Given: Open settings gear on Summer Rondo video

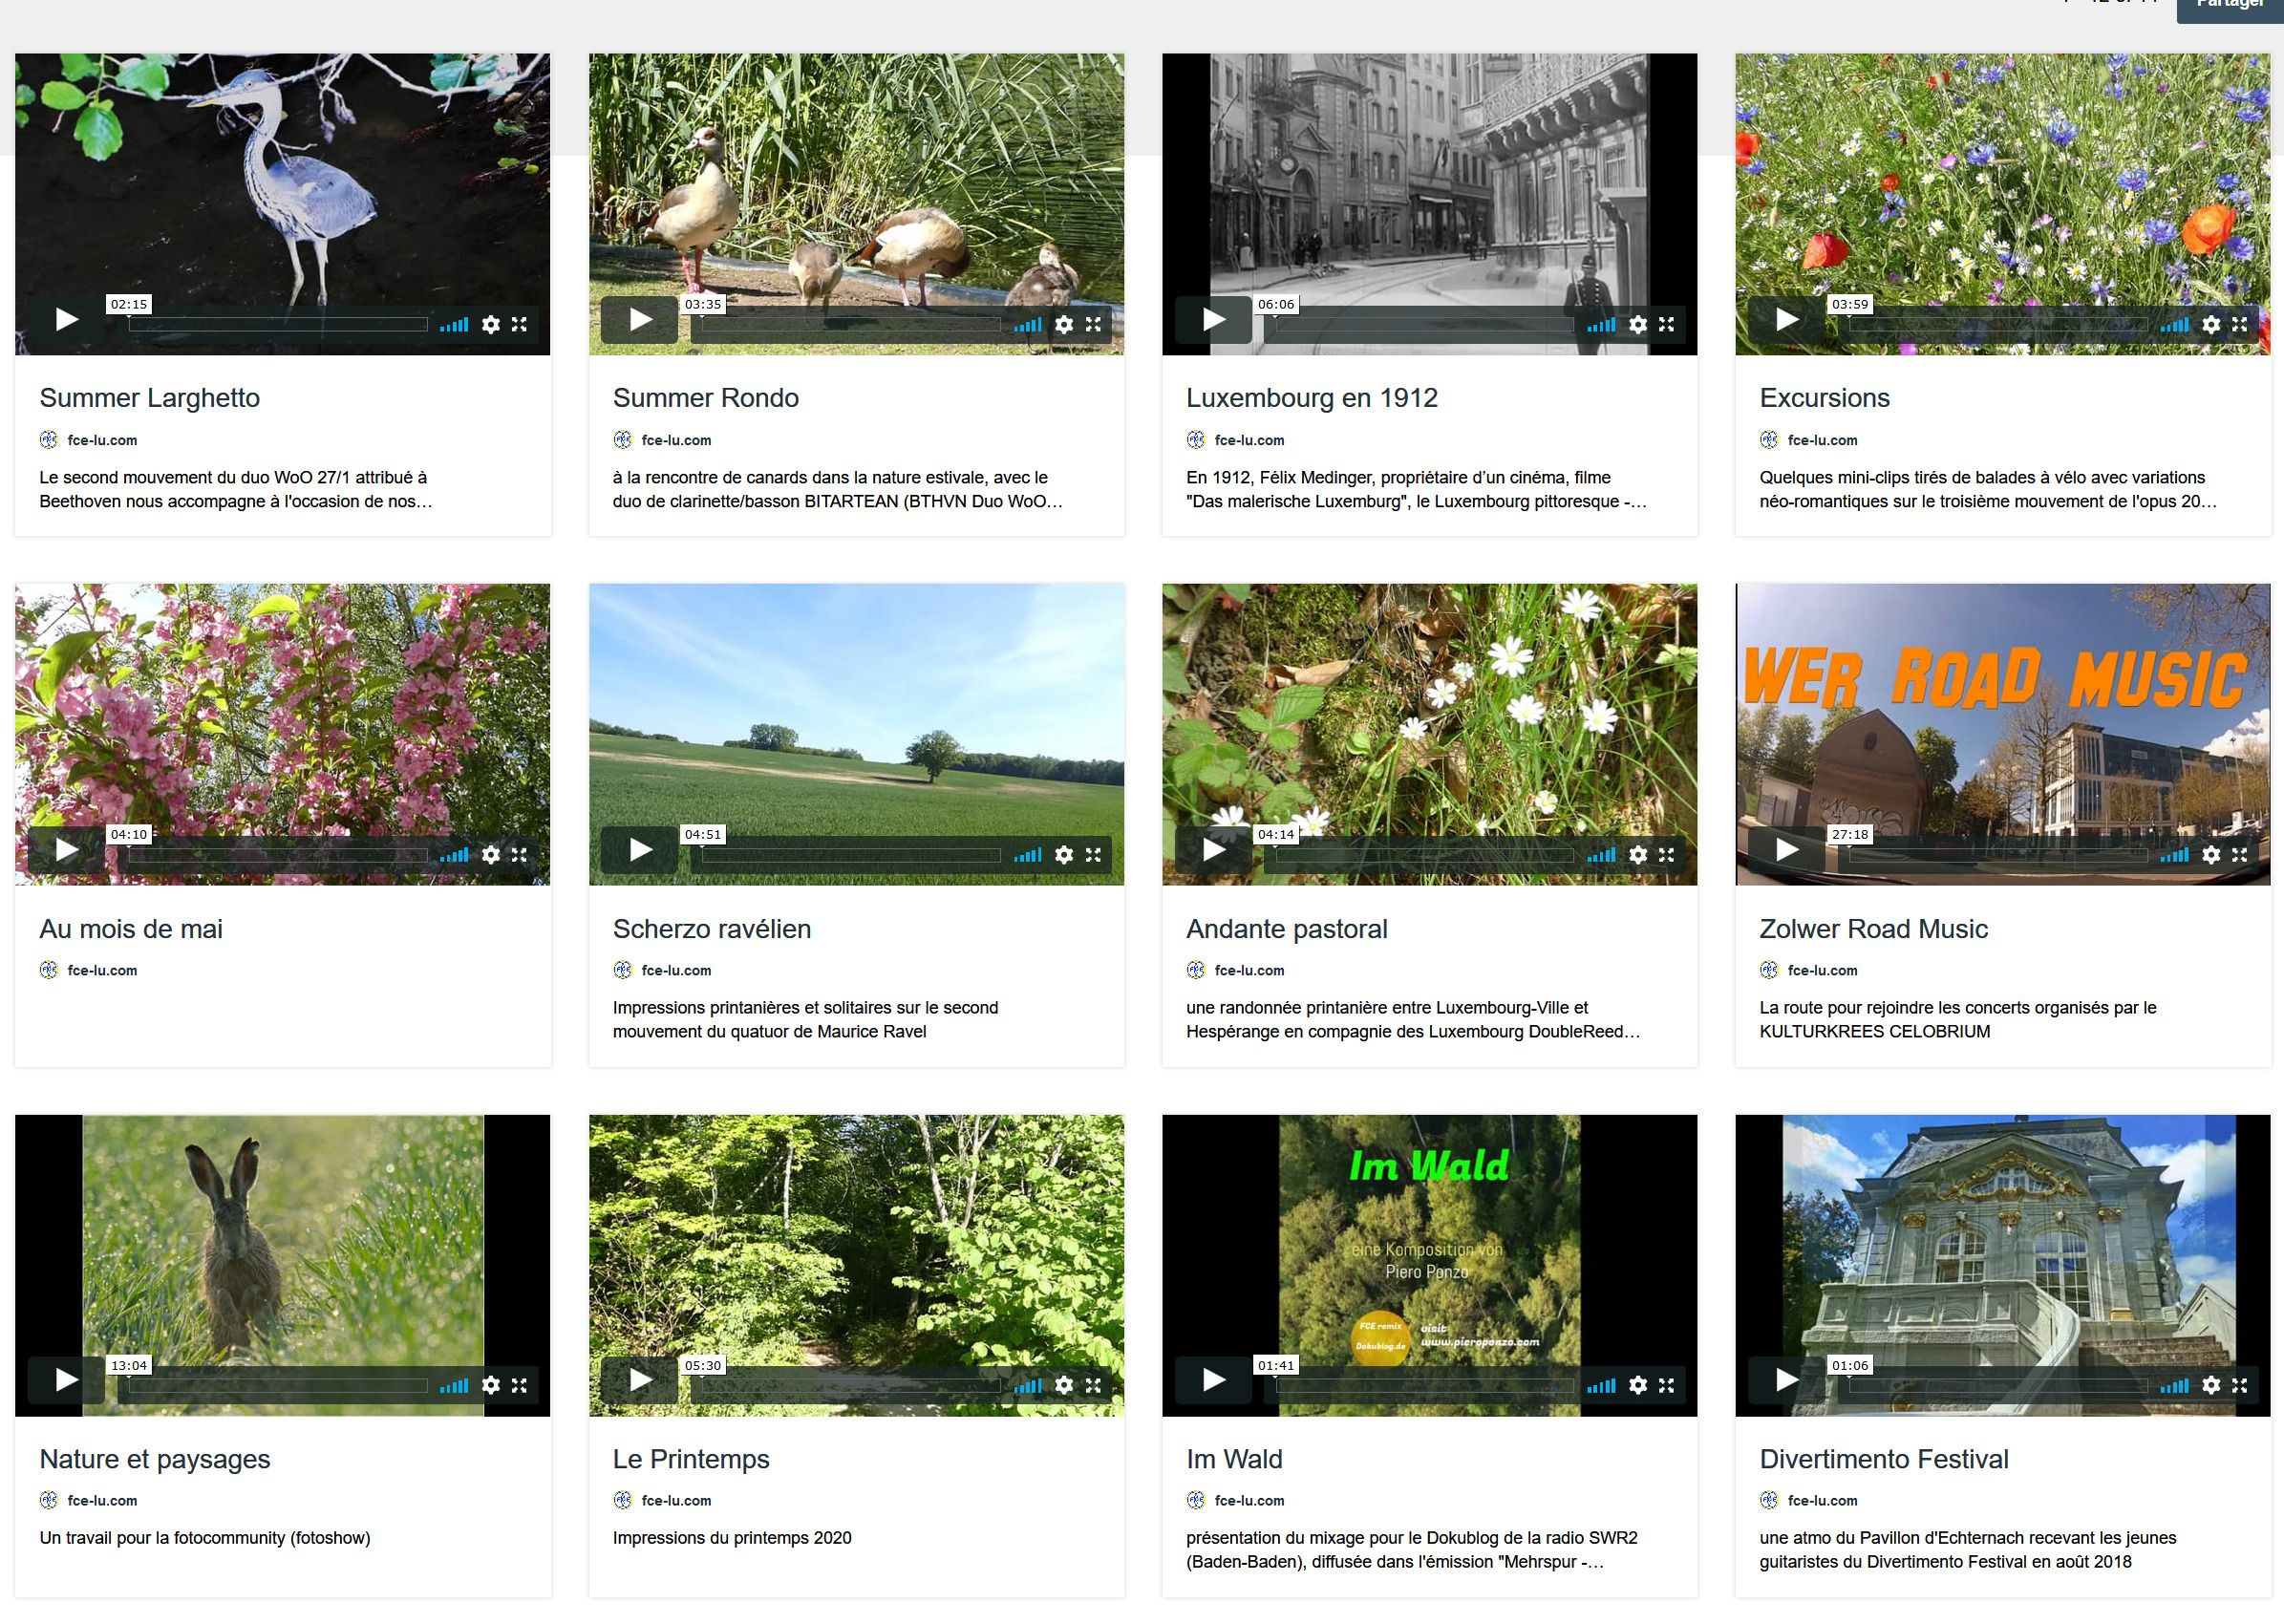Looking at the screenshot, I should click(1064, 325).
